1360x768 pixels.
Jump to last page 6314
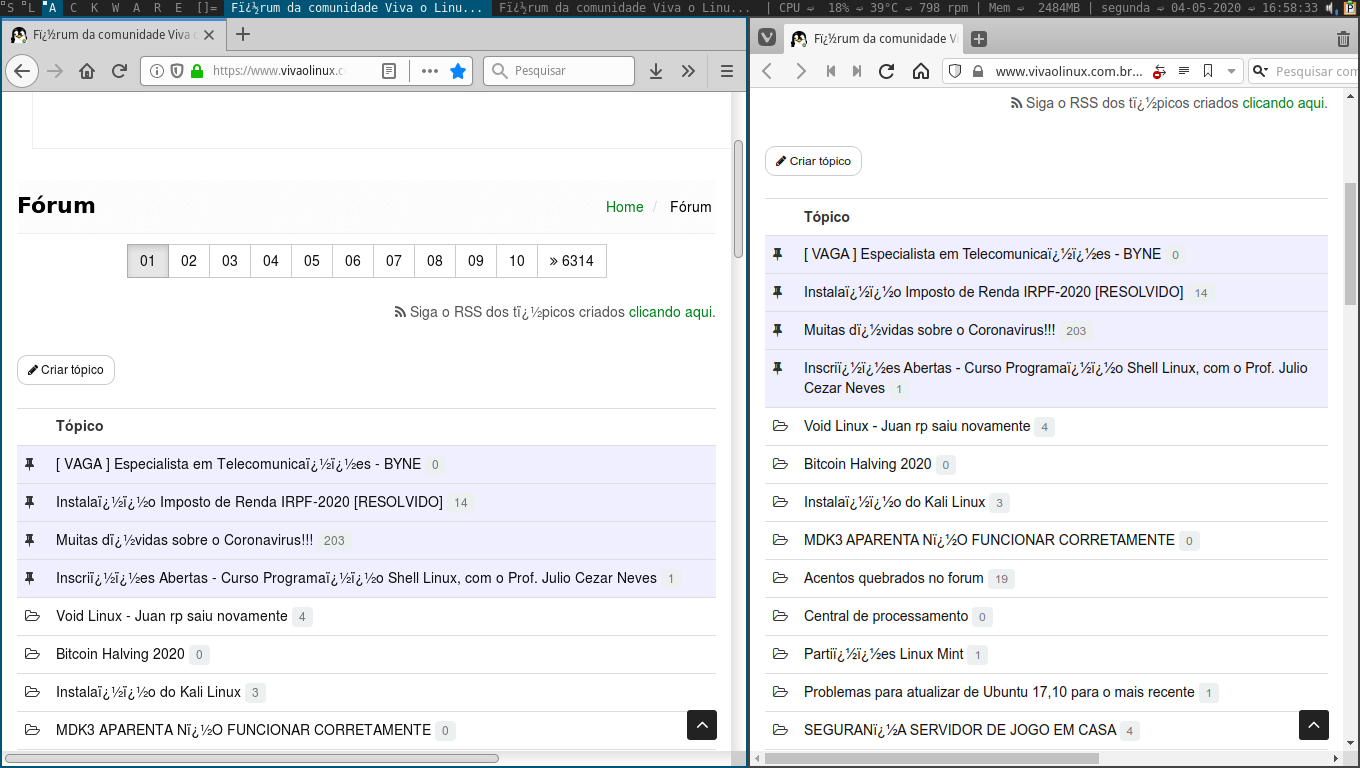point(572,261)
